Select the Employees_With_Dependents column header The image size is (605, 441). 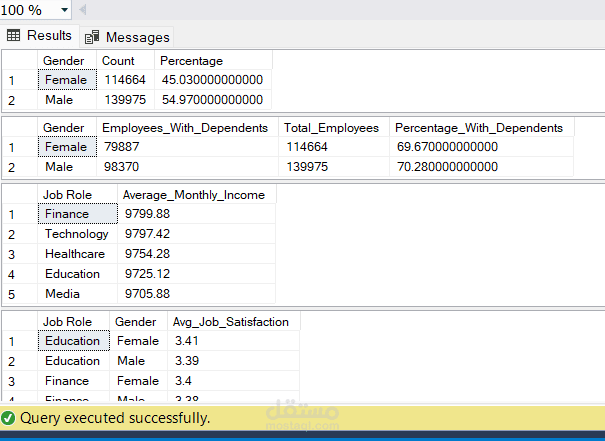[x=188, y=128]
